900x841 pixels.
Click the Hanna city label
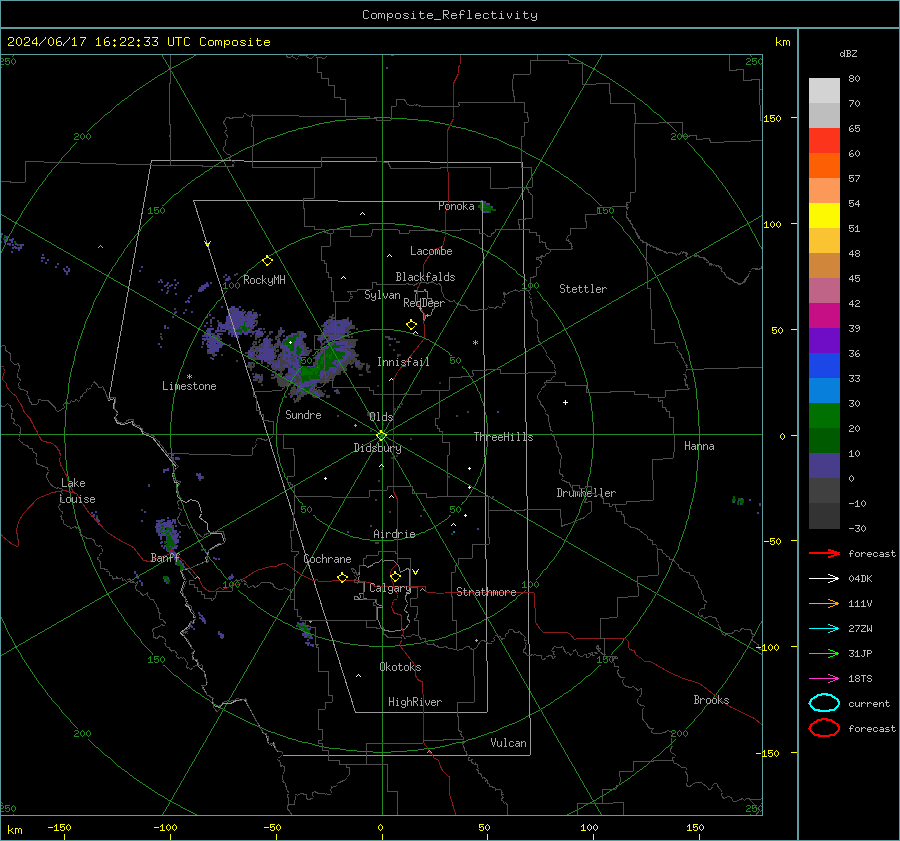point(699,446)
